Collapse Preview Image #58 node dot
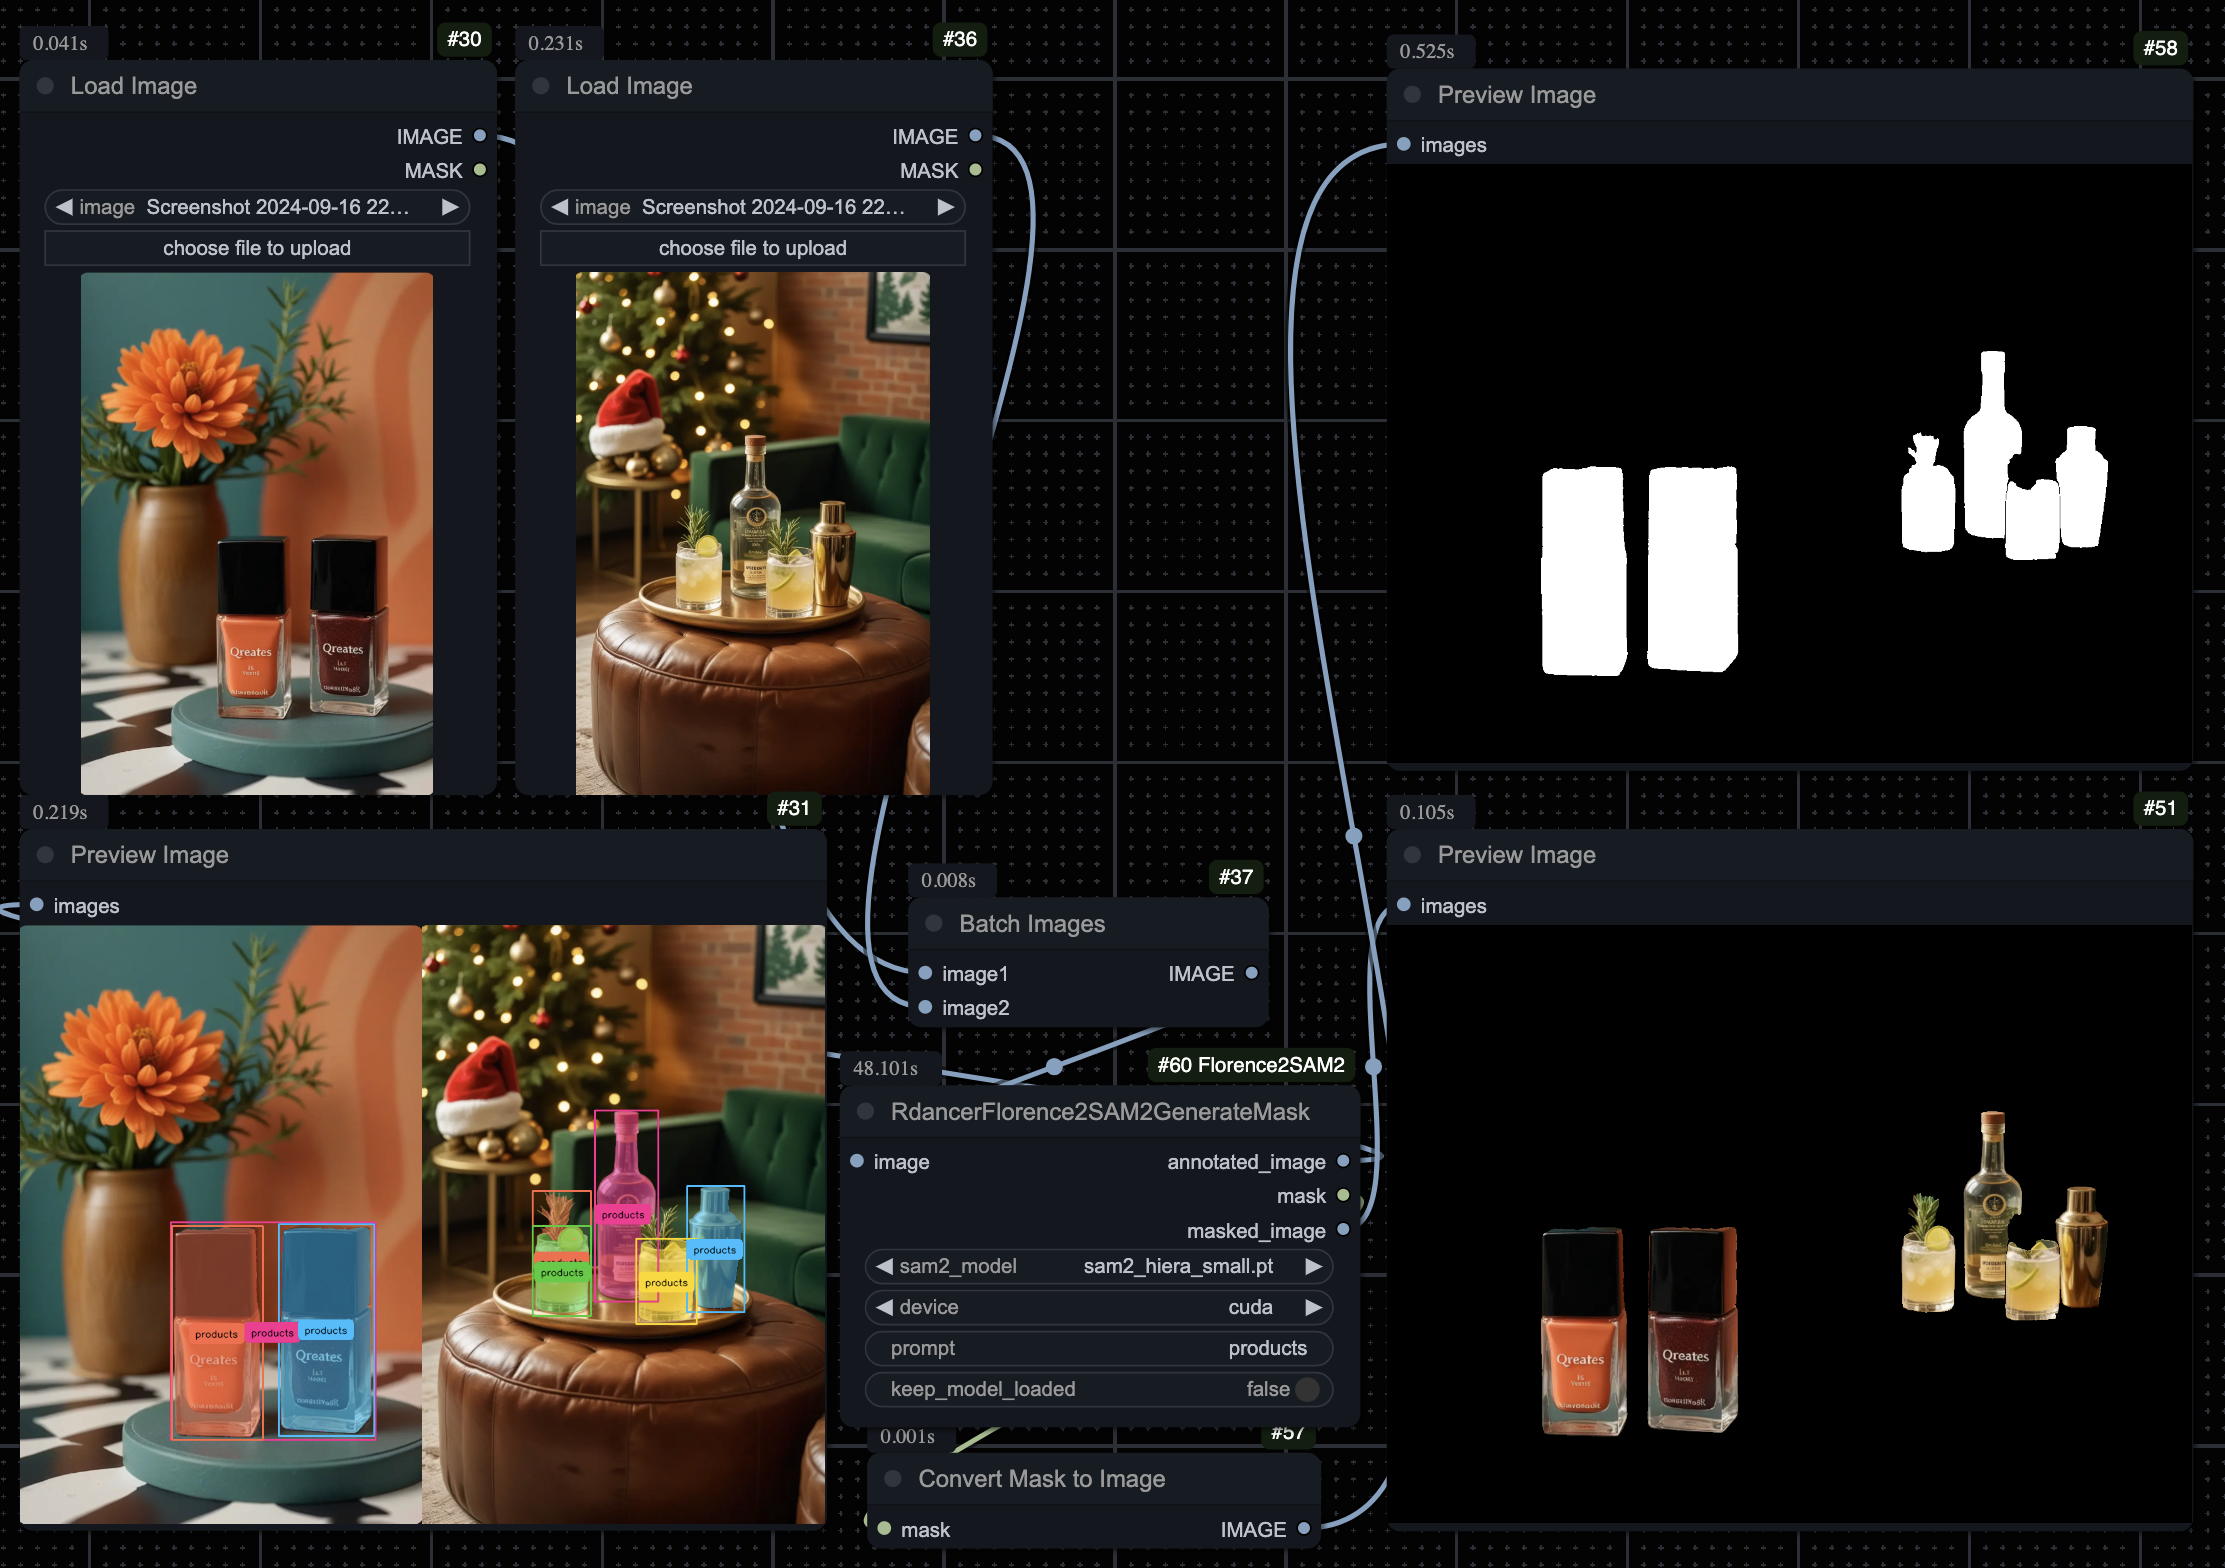The image size is (2225, 1568). point(1412,95)
